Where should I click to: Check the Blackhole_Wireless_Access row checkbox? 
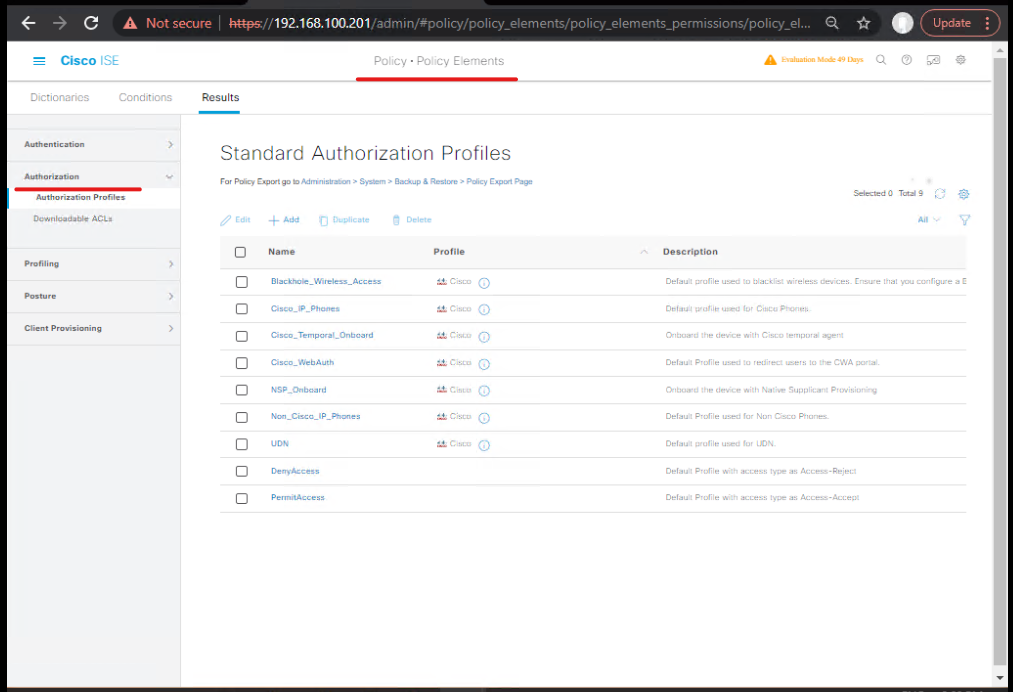coord(242,282)
